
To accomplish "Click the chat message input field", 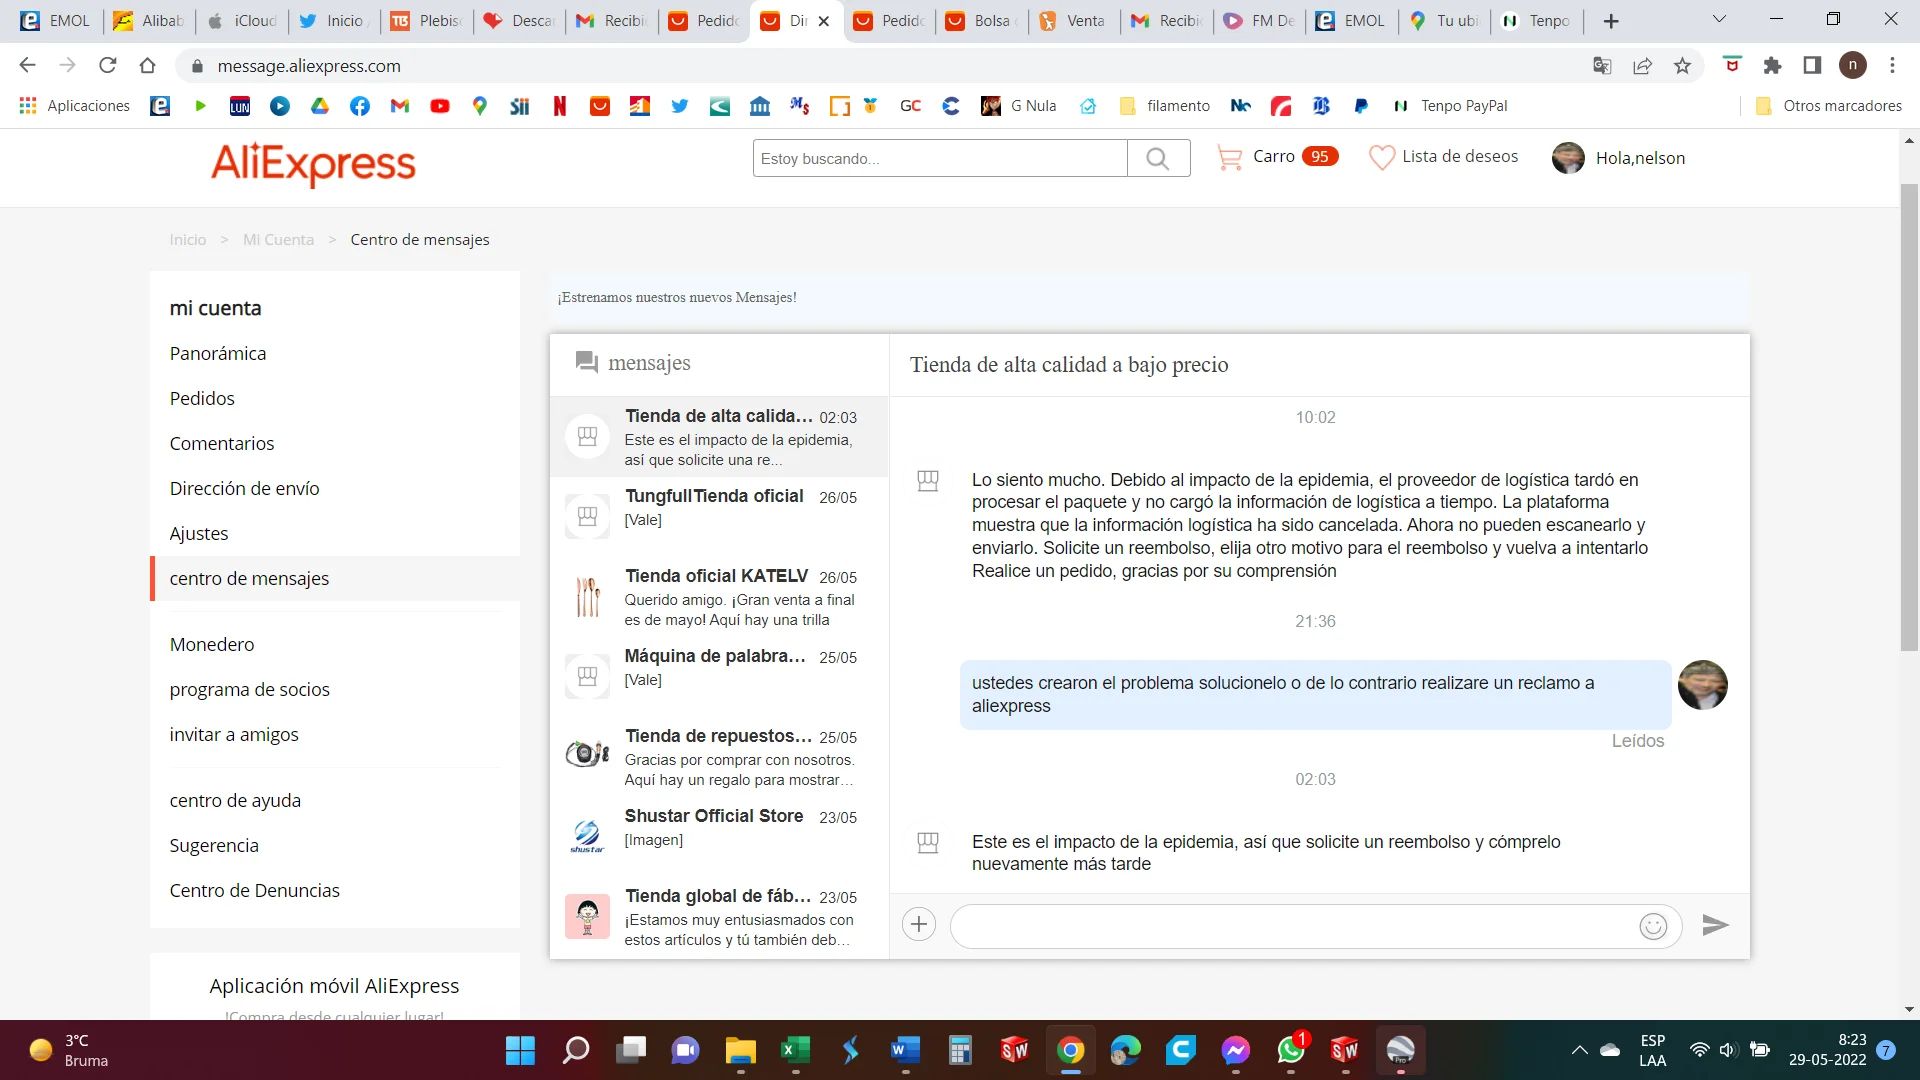I will click(x=1290, y=926).
